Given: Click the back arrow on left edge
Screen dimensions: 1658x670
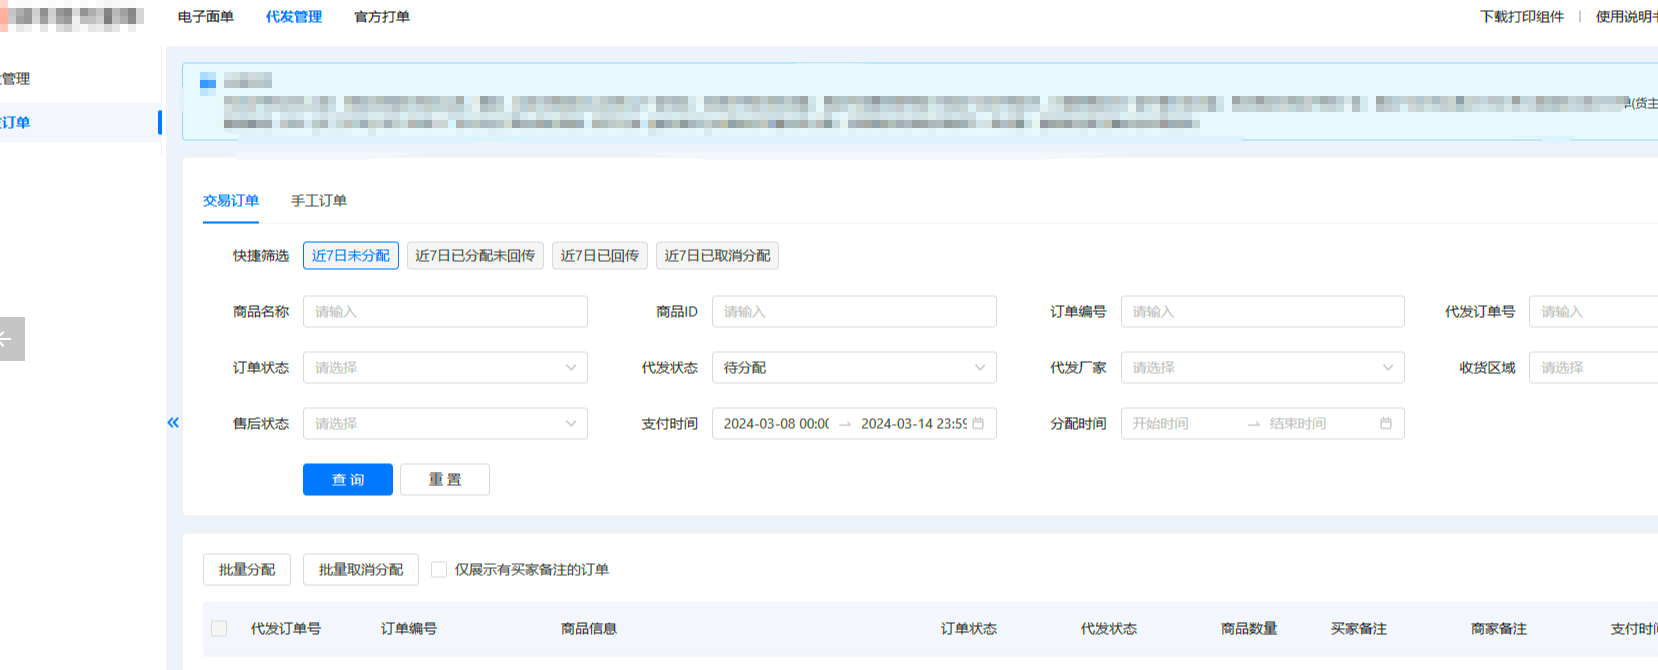Looking at the screenshot, I should pos(10,339).
